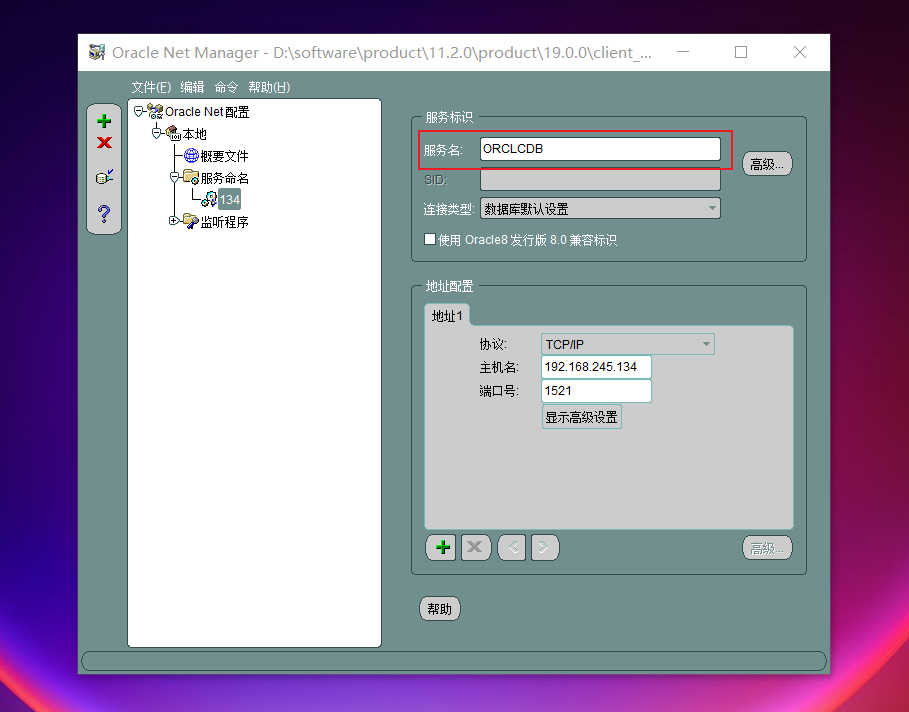Open the 协议 TCP/IP dropdown

click(x=628, y=344)
